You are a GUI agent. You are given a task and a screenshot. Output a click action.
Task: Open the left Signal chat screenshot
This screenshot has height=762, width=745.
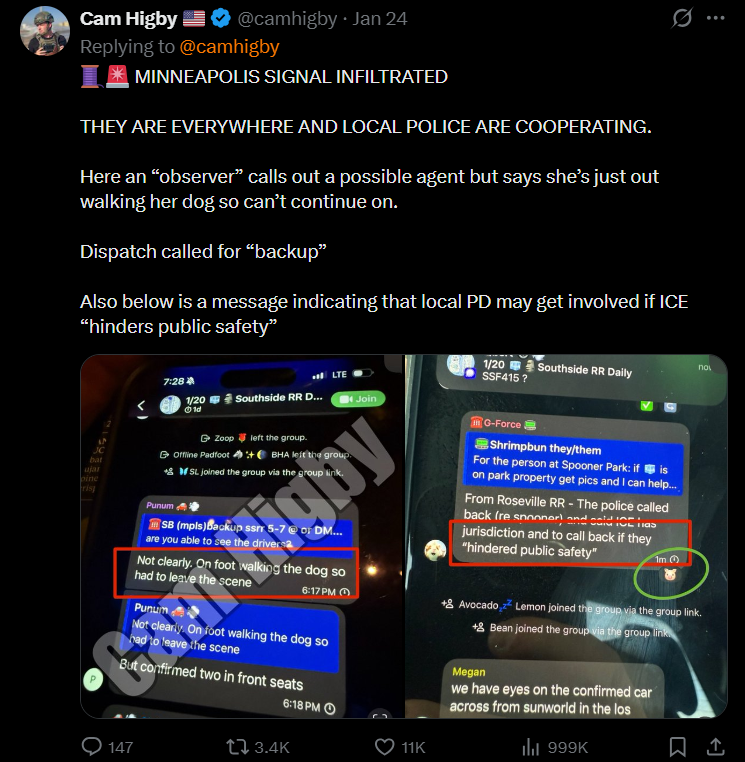pos(242,536)
